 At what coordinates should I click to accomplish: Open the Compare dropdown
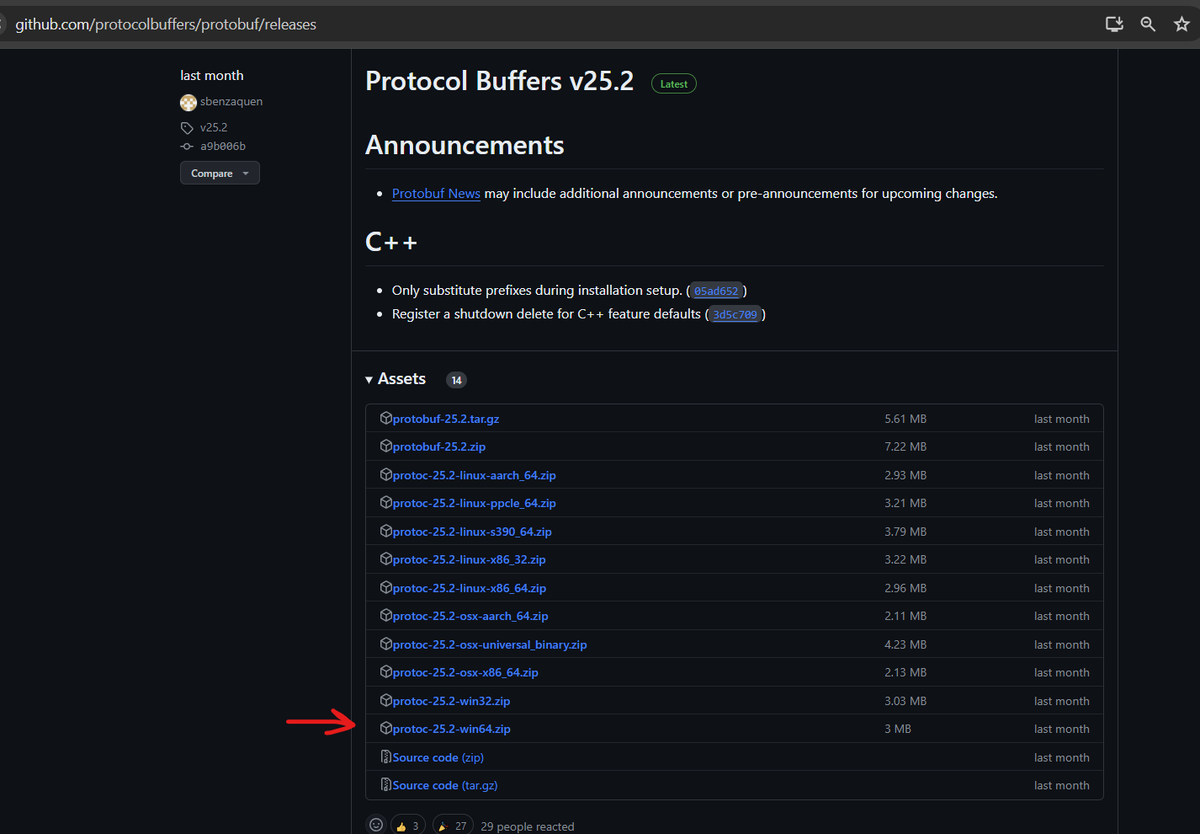point(220,173)
